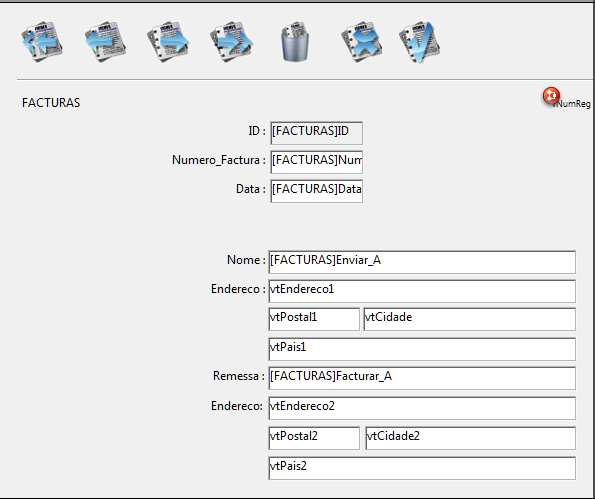Click the vtCidade2 field
The width and height of the screenshot is (595, 499).
[471, 438]
